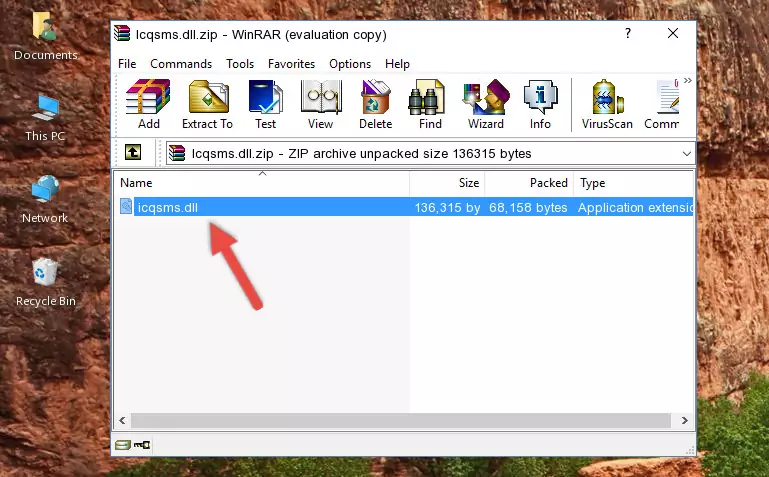Click the Delete toolbar icon

[376, 104]
